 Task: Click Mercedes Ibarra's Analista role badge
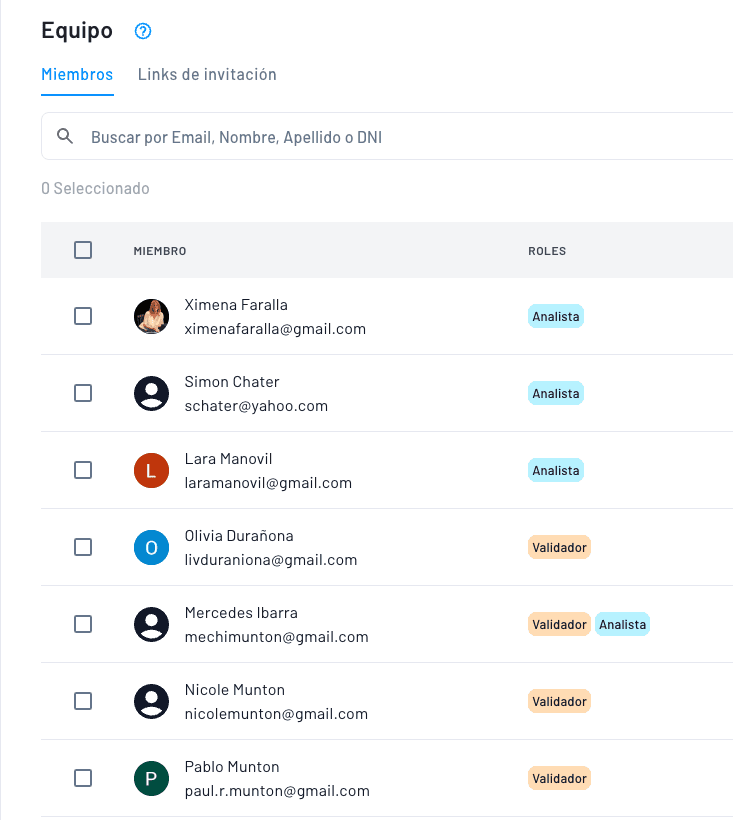622,624
